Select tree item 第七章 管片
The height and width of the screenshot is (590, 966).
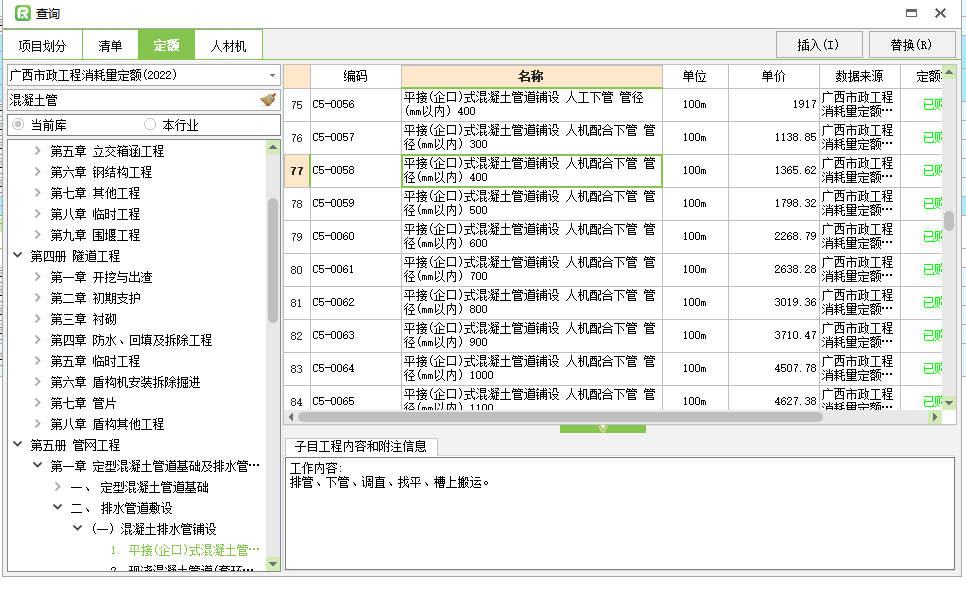pos(83,403)
